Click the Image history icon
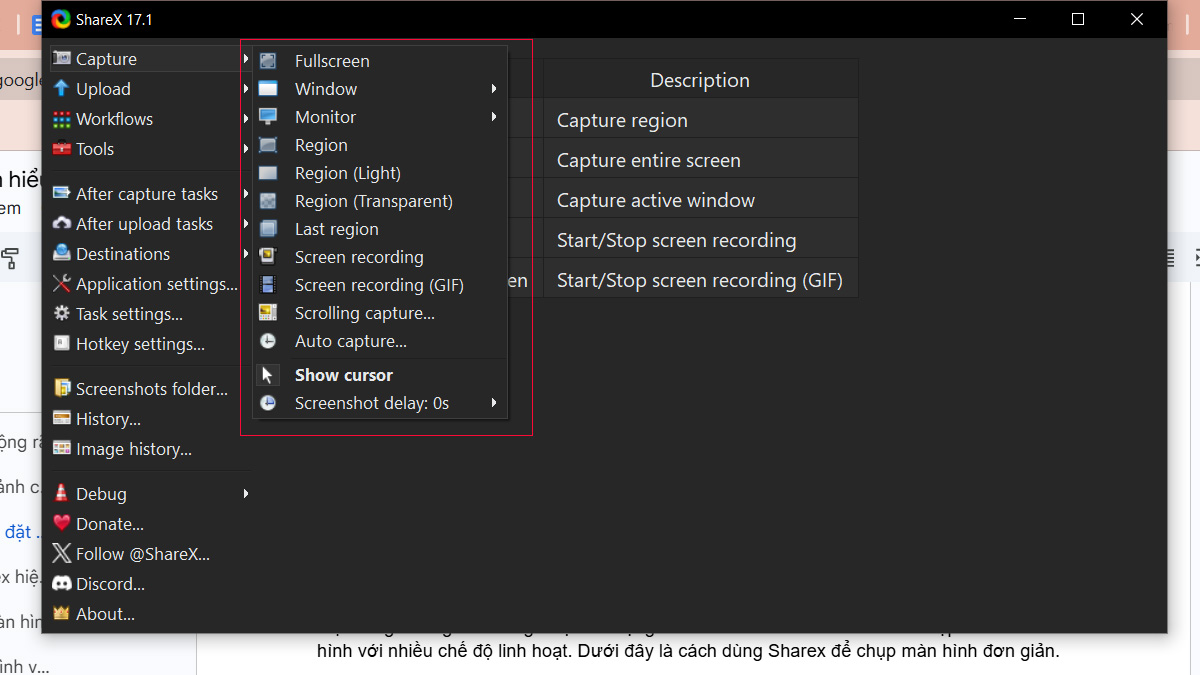 [62, 449]
